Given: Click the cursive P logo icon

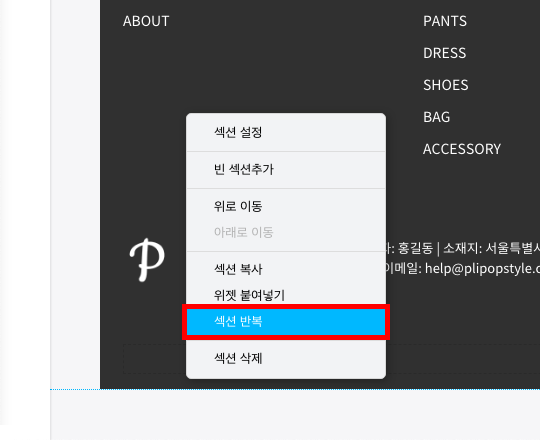Looking at the screenshot, I should [147, 260].
